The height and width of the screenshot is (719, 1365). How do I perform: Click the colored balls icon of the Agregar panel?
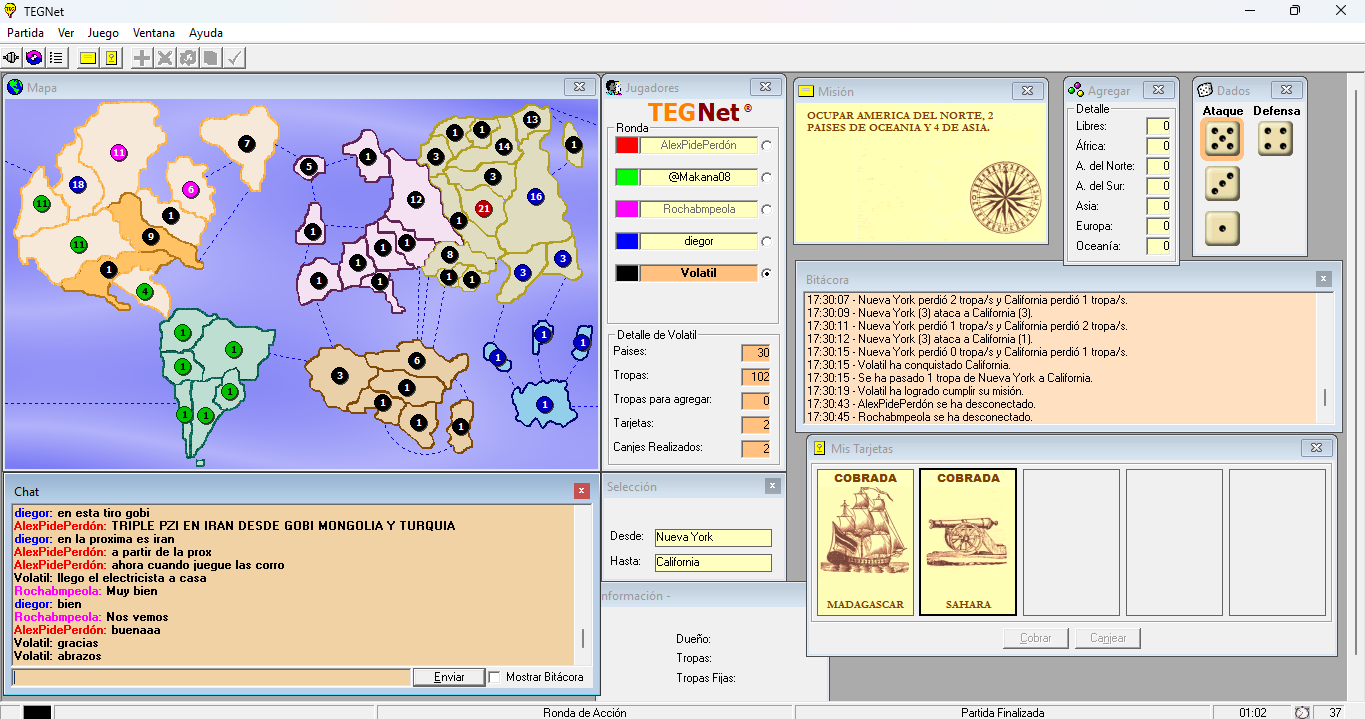click(x=1076, y=90)
